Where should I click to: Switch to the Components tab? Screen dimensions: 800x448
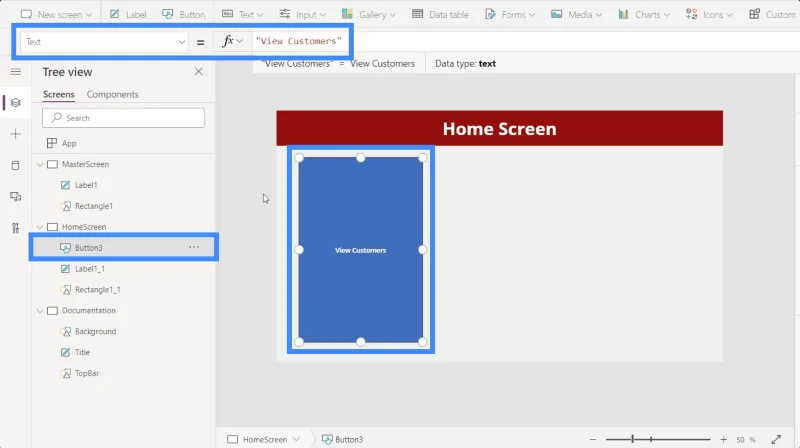point(113,94)
